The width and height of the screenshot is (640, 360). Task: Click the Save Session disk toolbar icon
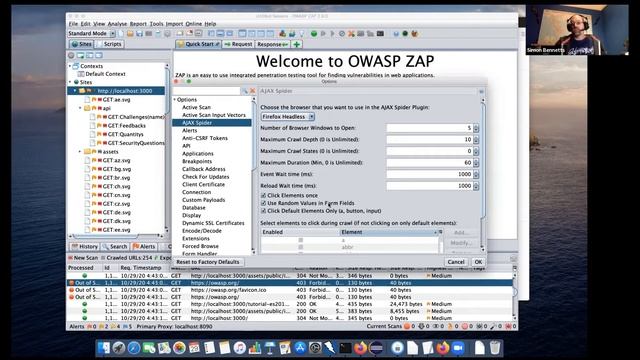tap(139, 34)
